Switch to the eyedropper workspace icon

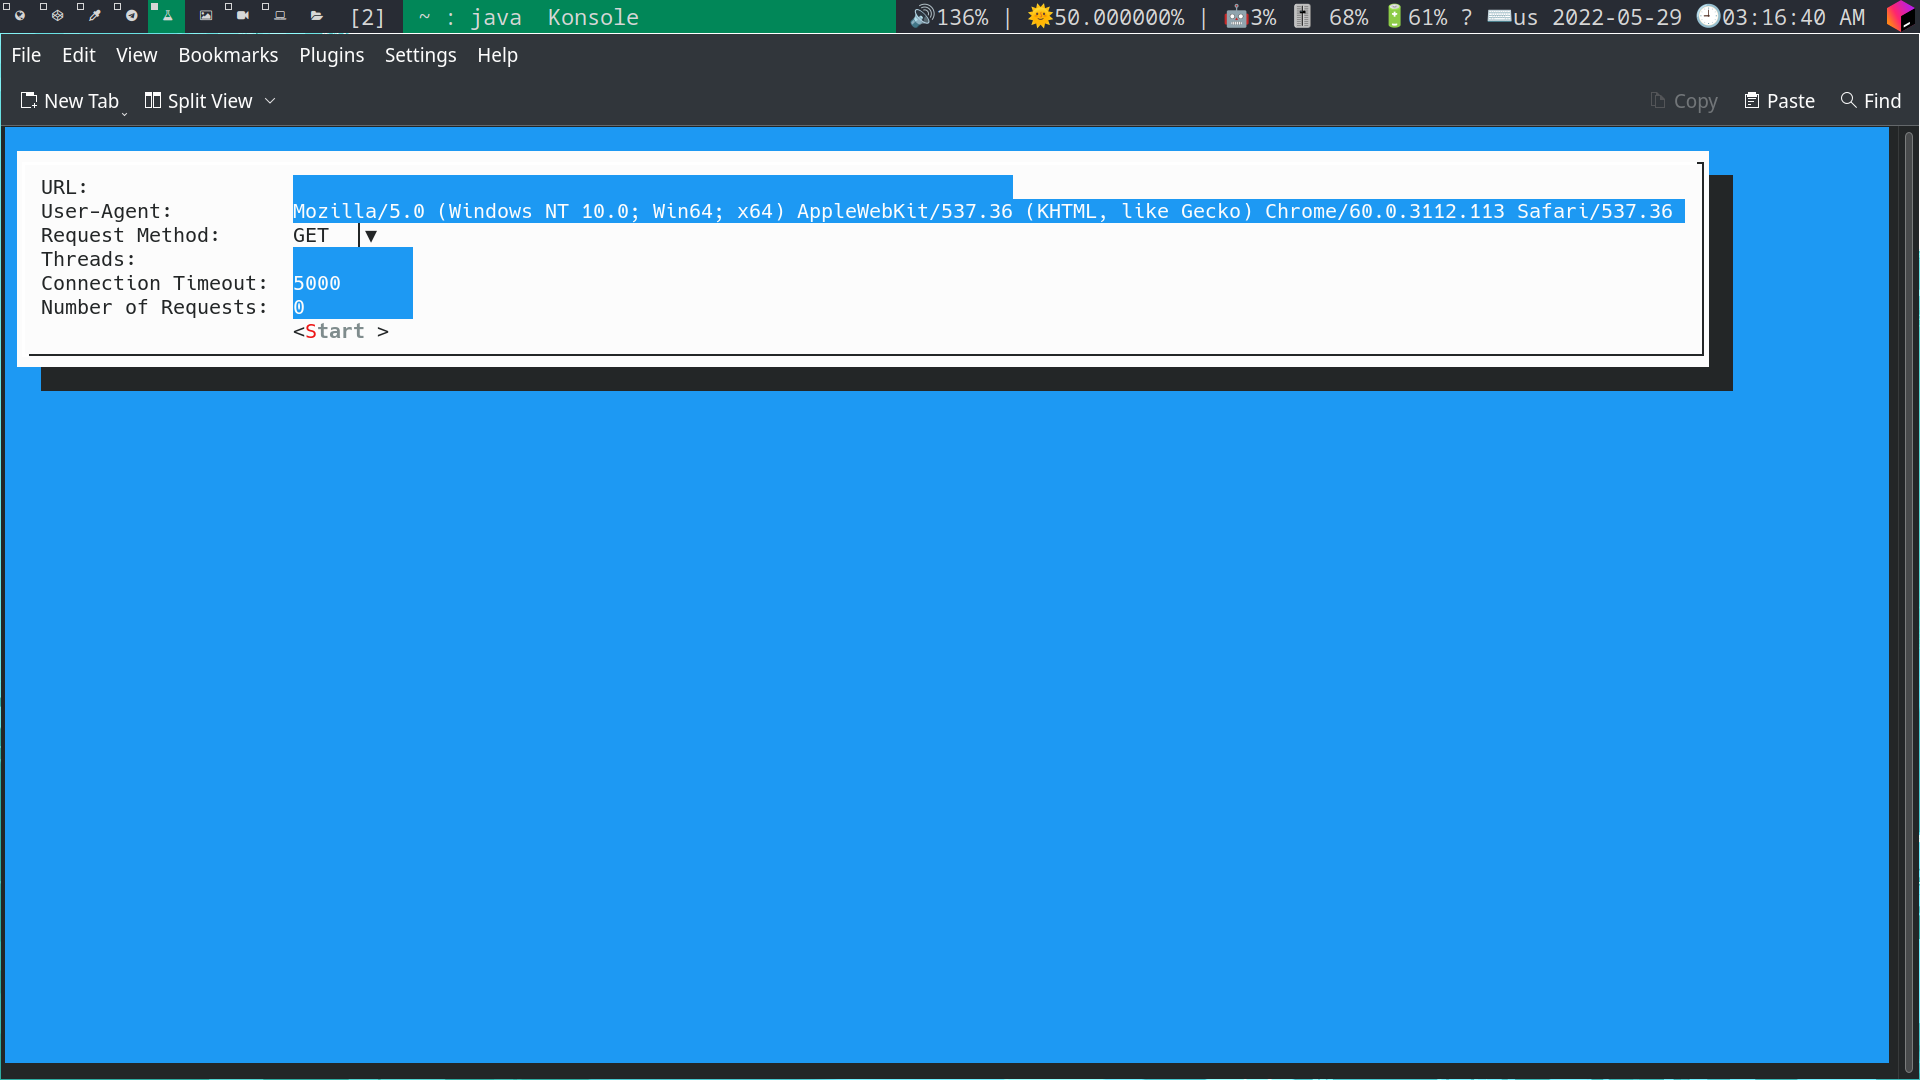pyautogui.click(x=94, y=16)
